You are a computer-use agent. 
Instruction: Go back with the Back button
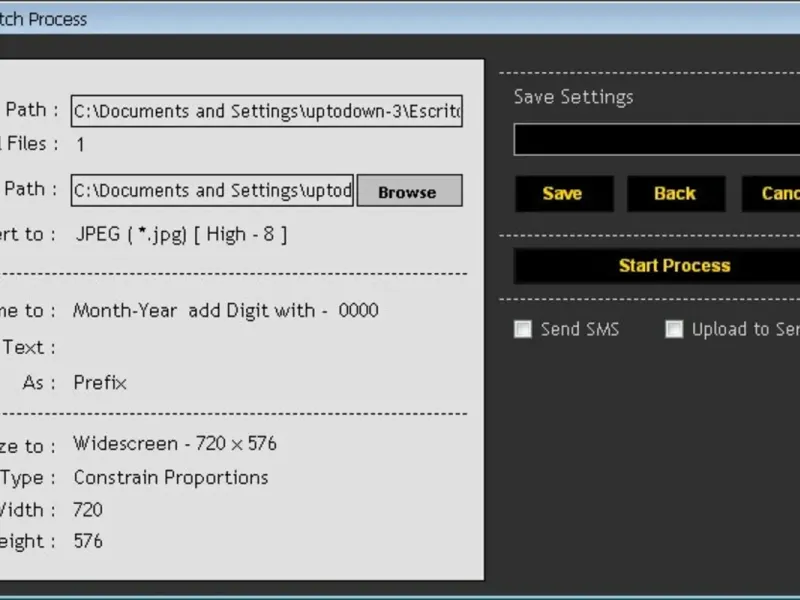click(x=676, y=193)
